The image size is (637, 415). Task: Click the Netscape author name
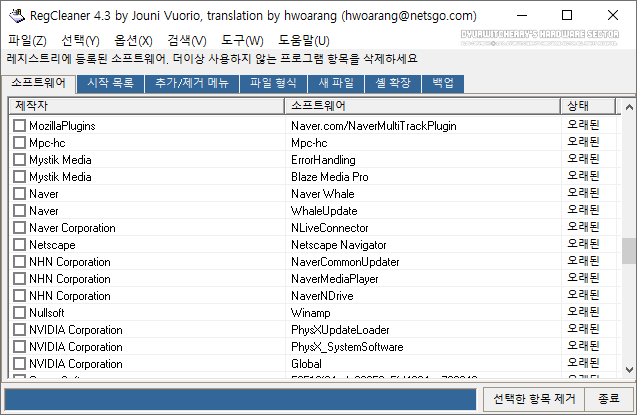pyautogui.click(x=52, y=245)
